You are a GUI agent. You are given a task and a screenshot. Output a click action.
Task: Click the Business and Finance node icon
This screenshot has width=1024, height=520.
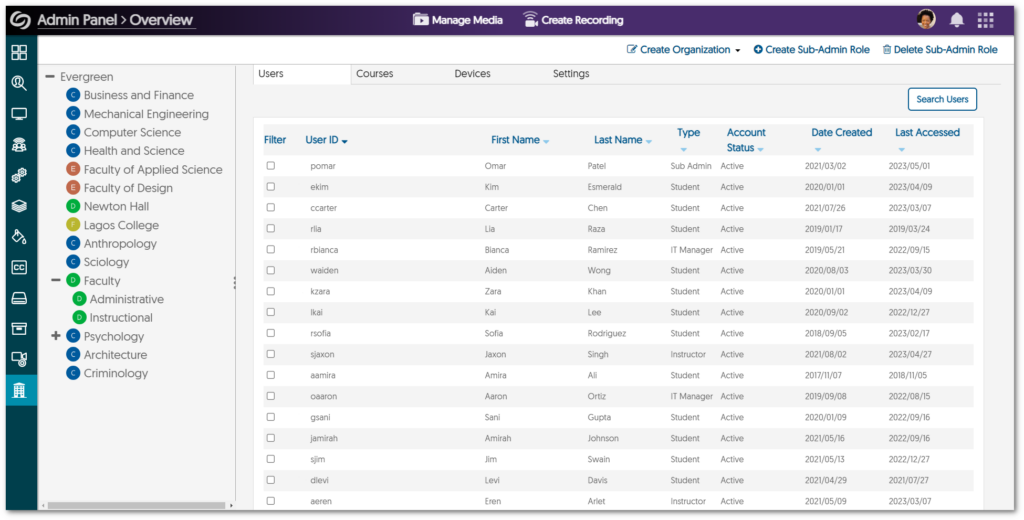pyautogui.click(x=73, y=95)
